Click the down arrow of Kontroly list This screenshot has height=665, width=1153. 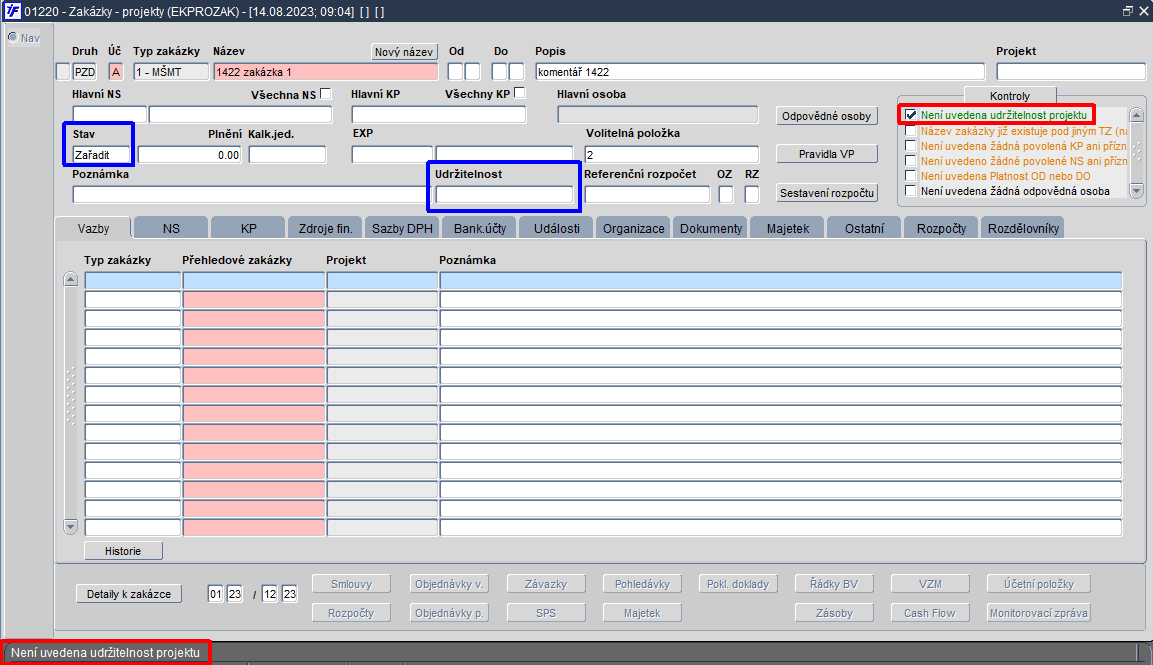(x=1137, y=191)
